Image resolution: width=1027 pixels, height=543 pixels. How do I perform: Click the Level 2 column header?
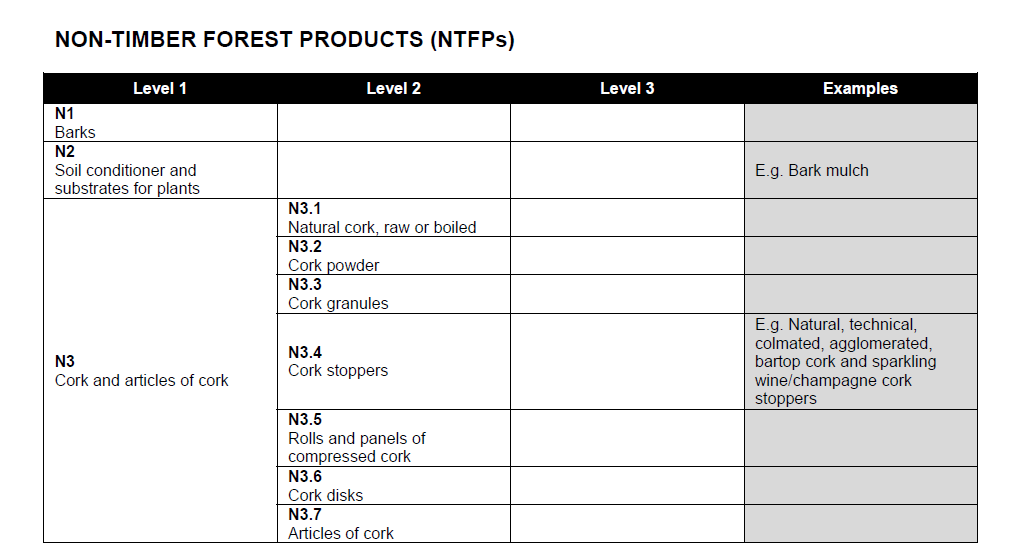click(x=393, y=88)
